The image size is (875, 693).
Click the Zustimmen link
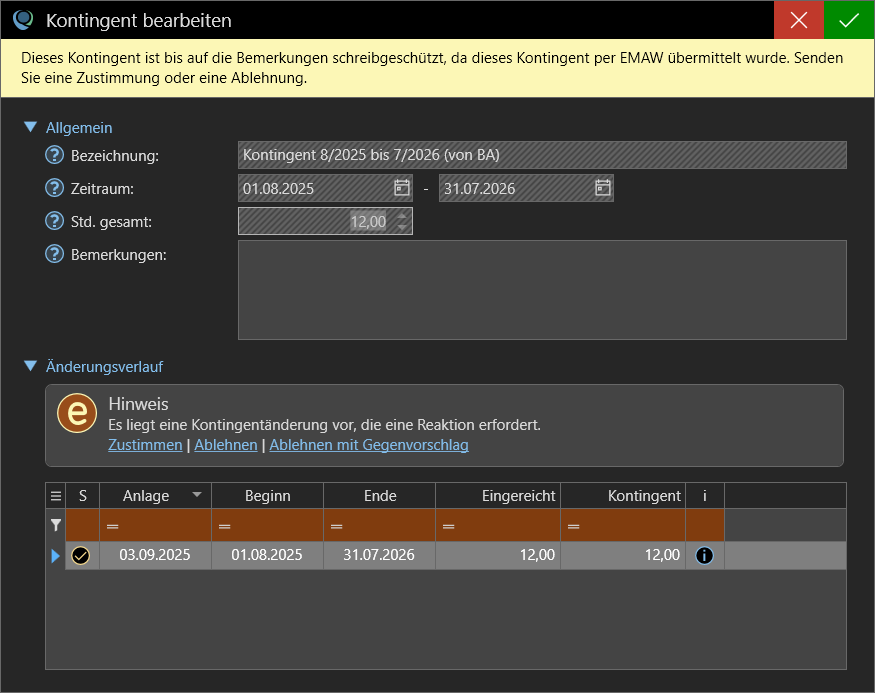coord(145,445)
